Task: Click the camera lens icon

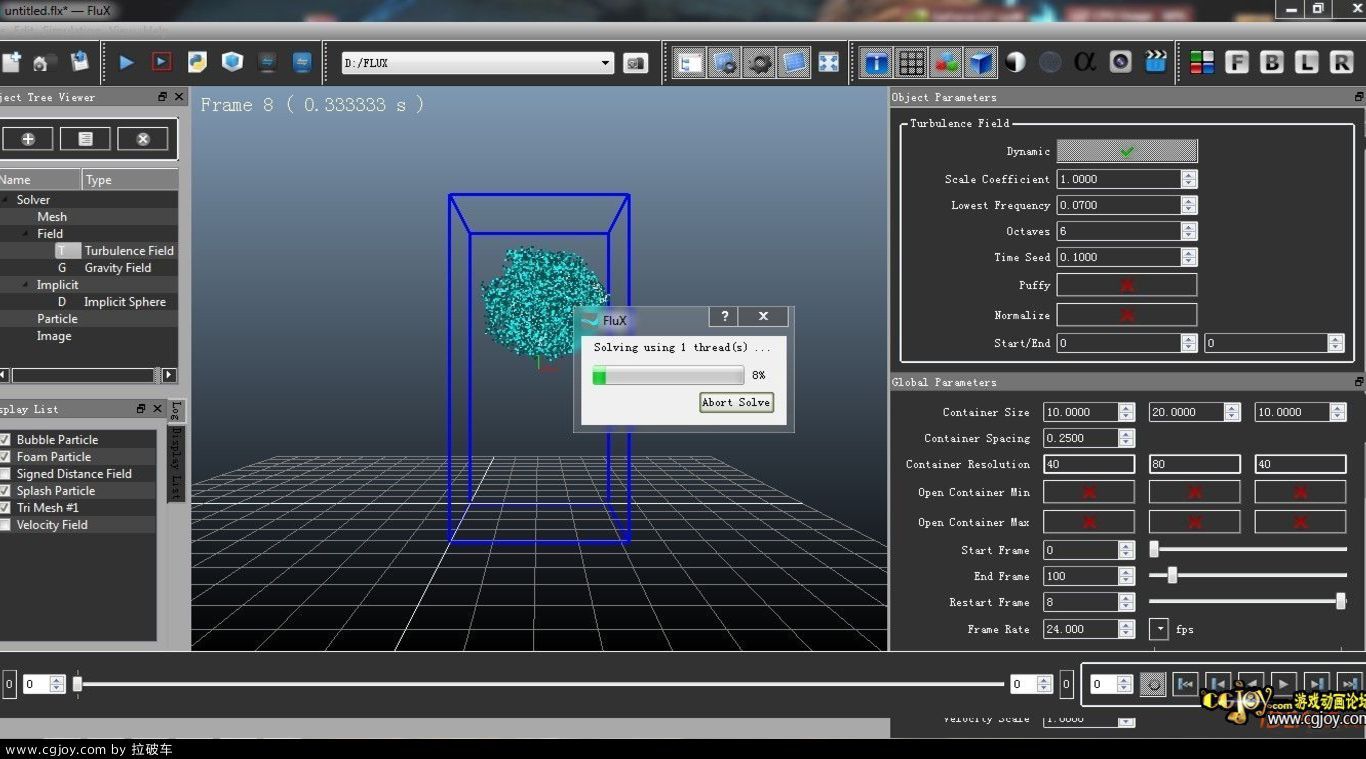Action: (x=1120, y=62)
